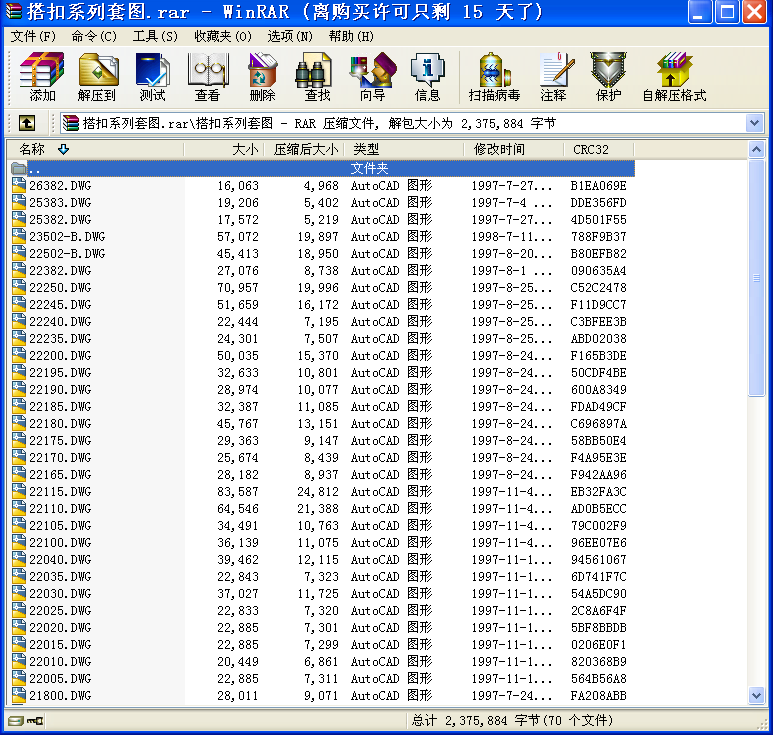Convert to SFX (自解压格式) icon

pyautogui.click(x=674, y=76)
